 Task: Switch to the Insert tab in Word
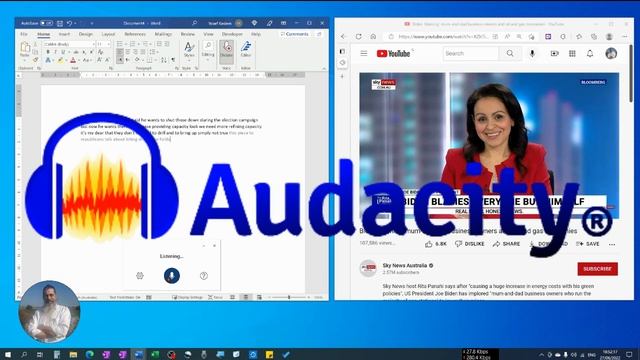pos(64,34)
